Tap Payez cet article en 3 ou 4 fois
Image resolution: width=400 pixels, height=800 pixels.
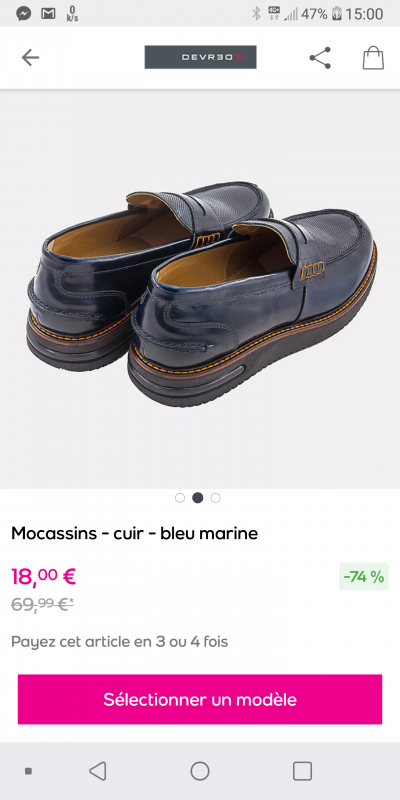click(x=119, y=641)
